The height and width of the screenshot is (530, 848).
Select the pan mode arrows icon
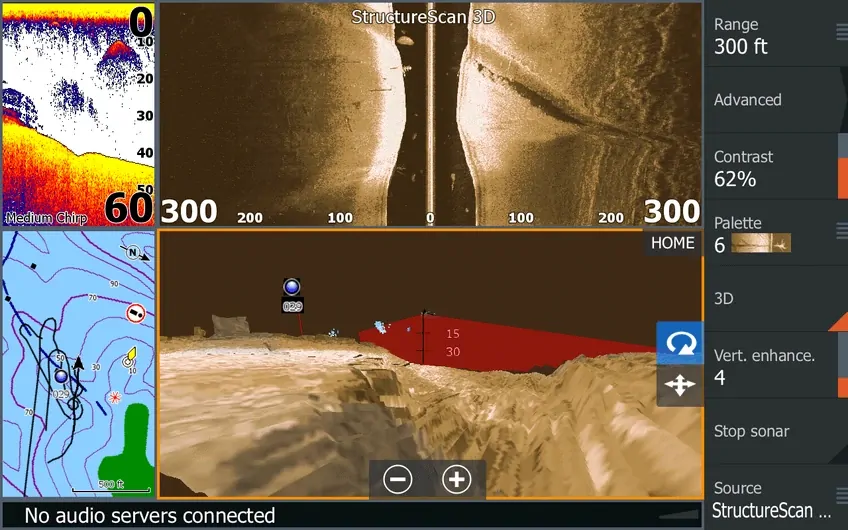(680, 385)
